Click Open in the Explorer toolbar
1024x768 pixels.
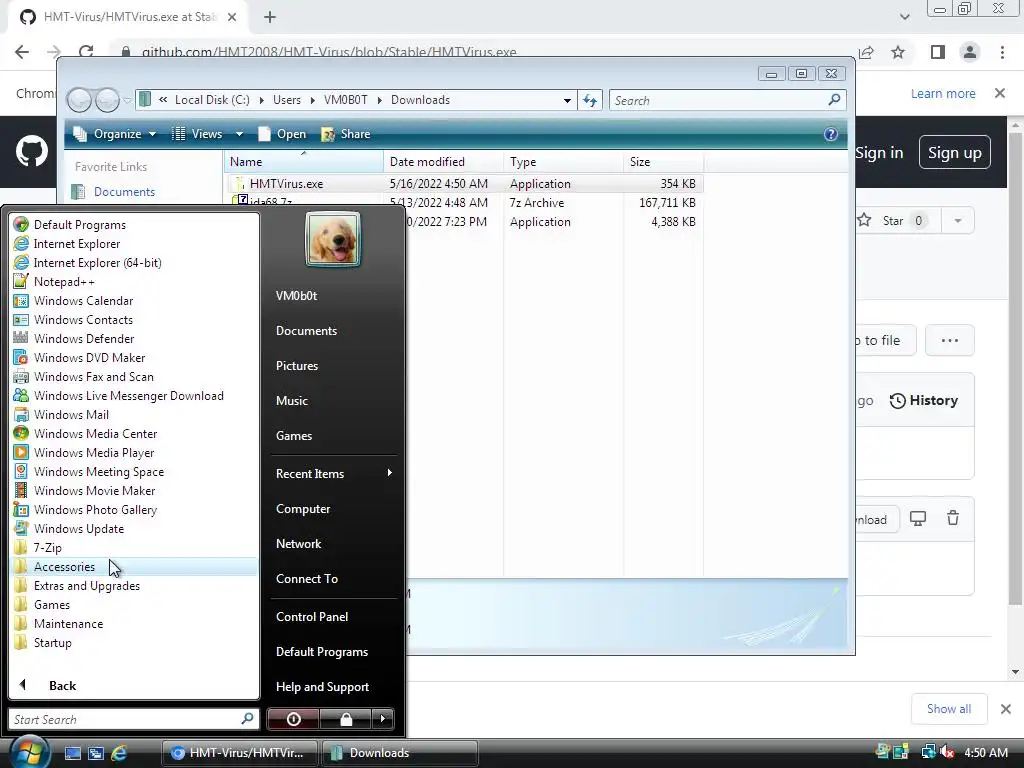click(282, 134)
